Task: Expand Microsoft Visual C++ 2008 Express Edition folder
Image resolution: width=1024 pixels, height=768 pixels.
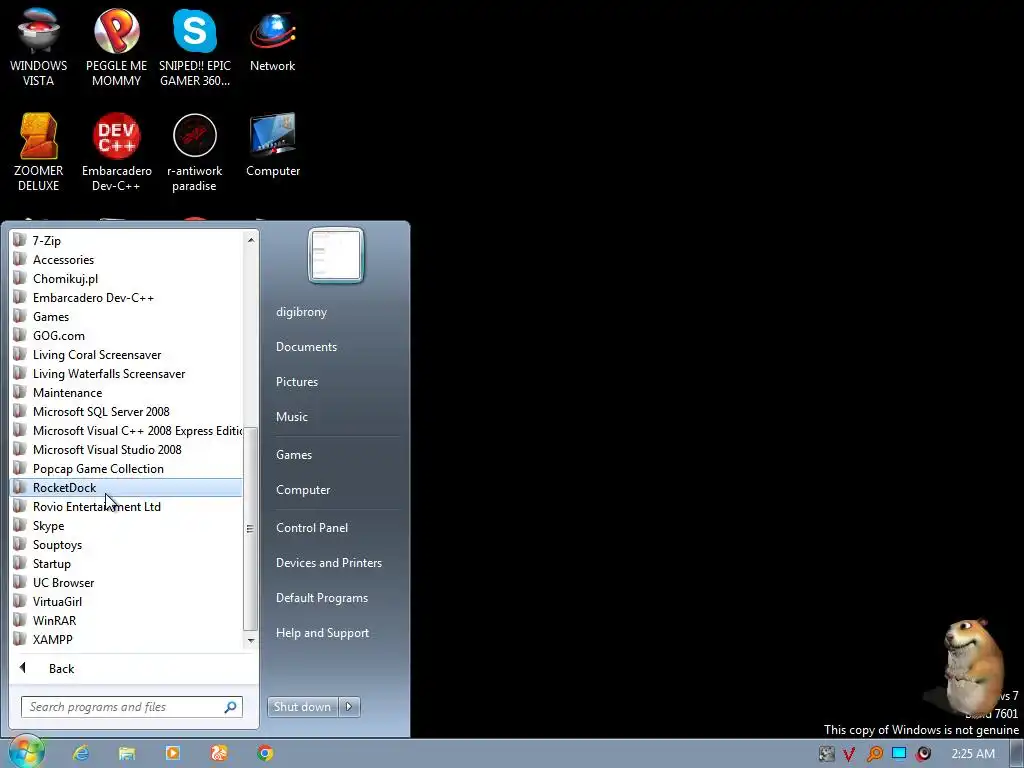Action: (x=127, y=430)
